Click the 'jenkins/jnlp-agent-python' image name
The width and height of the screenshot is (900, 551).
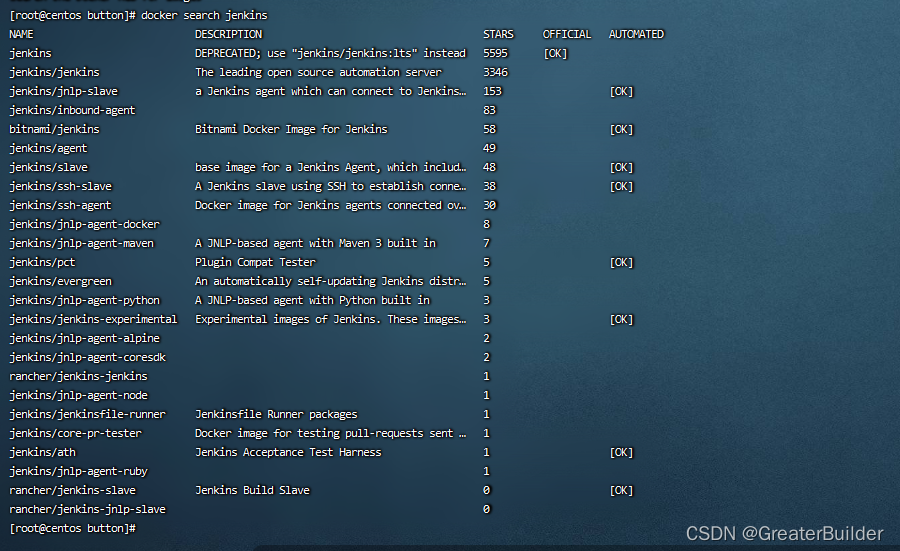pyautogui.click(x=84, y=300)
